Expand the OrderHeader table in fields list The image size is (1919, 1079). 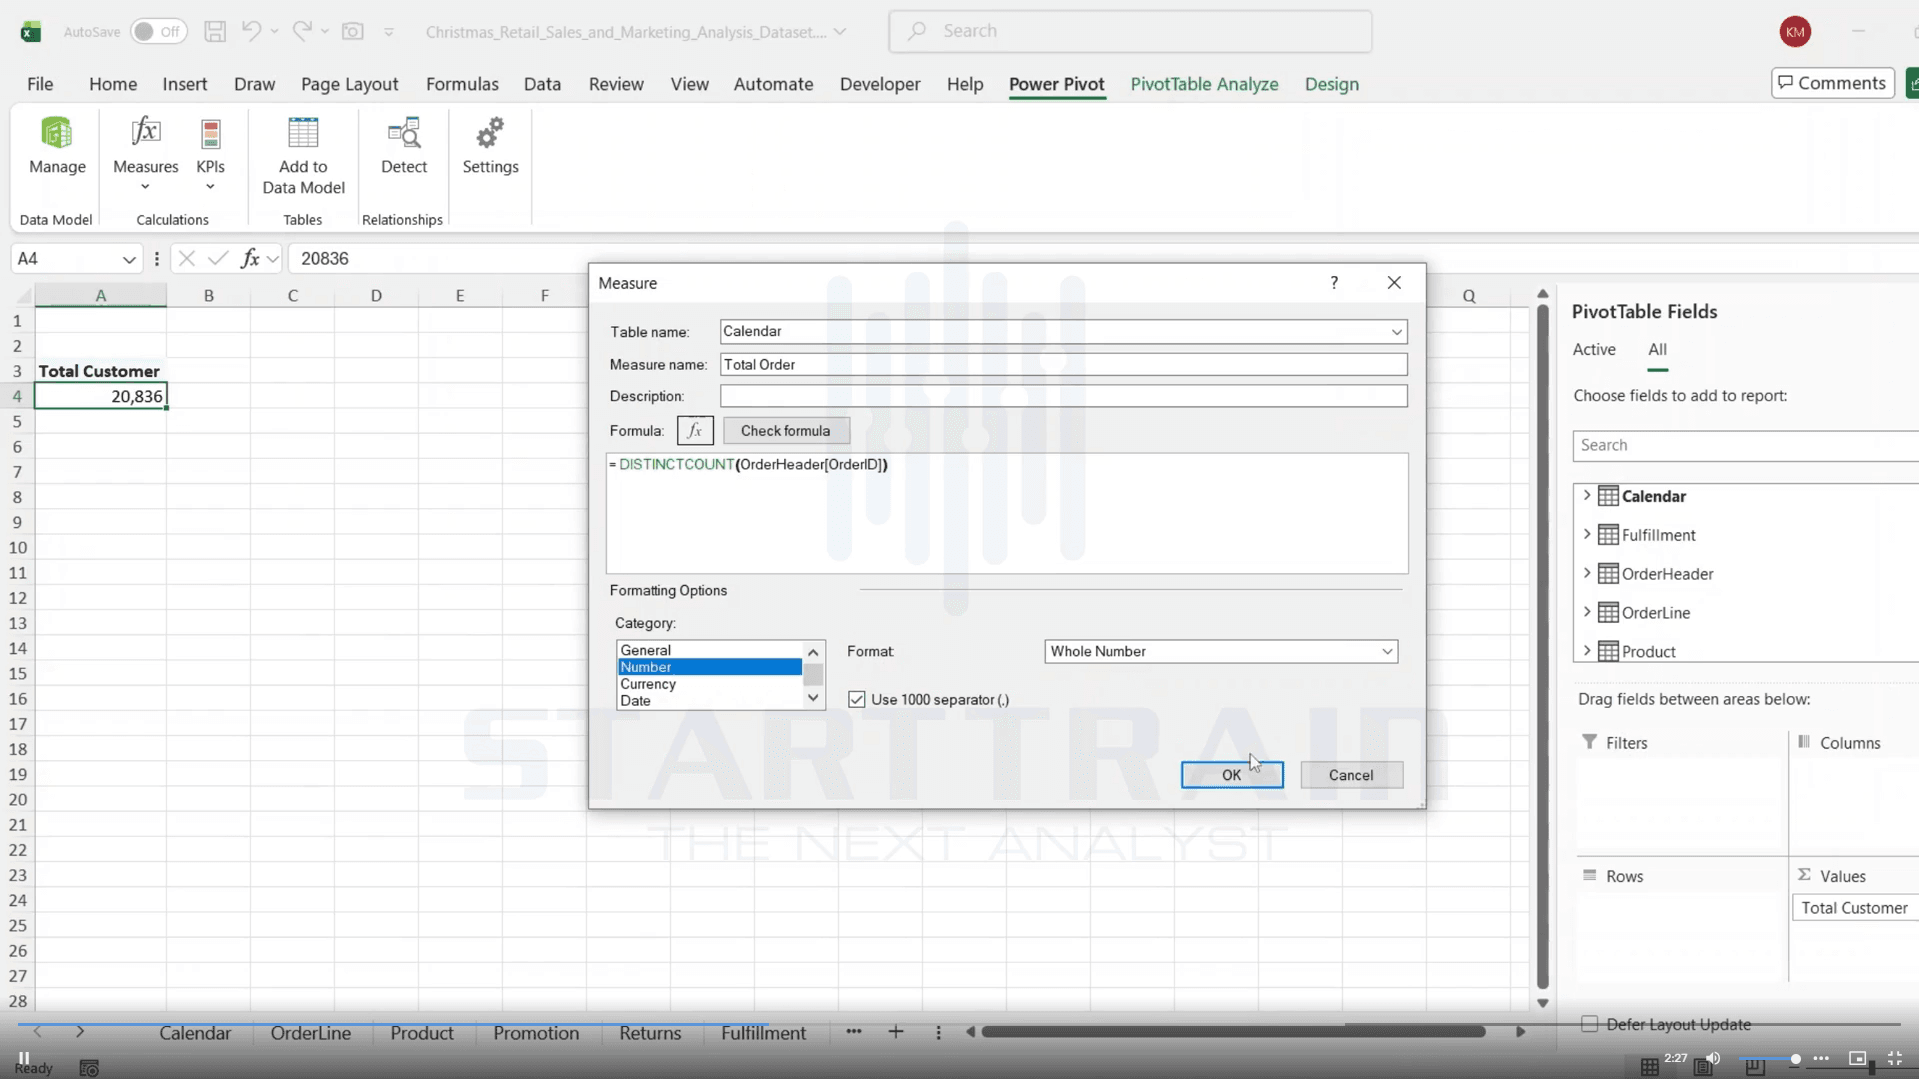pyautogui.click(x=1586, y=574)
